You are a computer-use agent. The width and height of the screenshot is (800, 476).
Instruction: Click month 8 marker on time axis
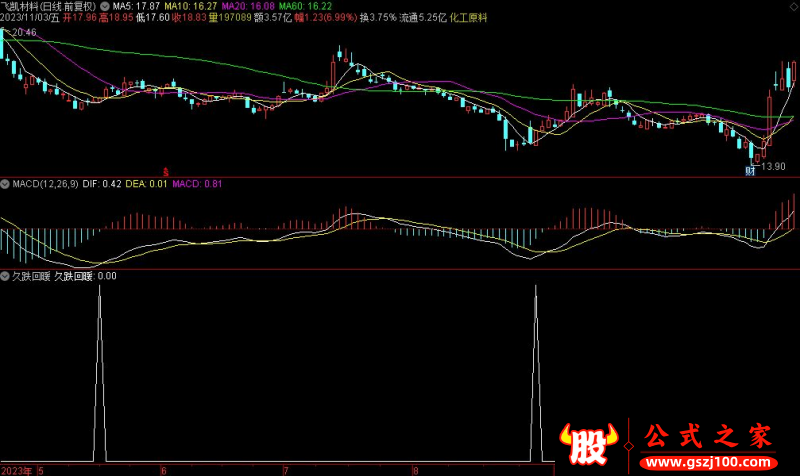(416, 471)
